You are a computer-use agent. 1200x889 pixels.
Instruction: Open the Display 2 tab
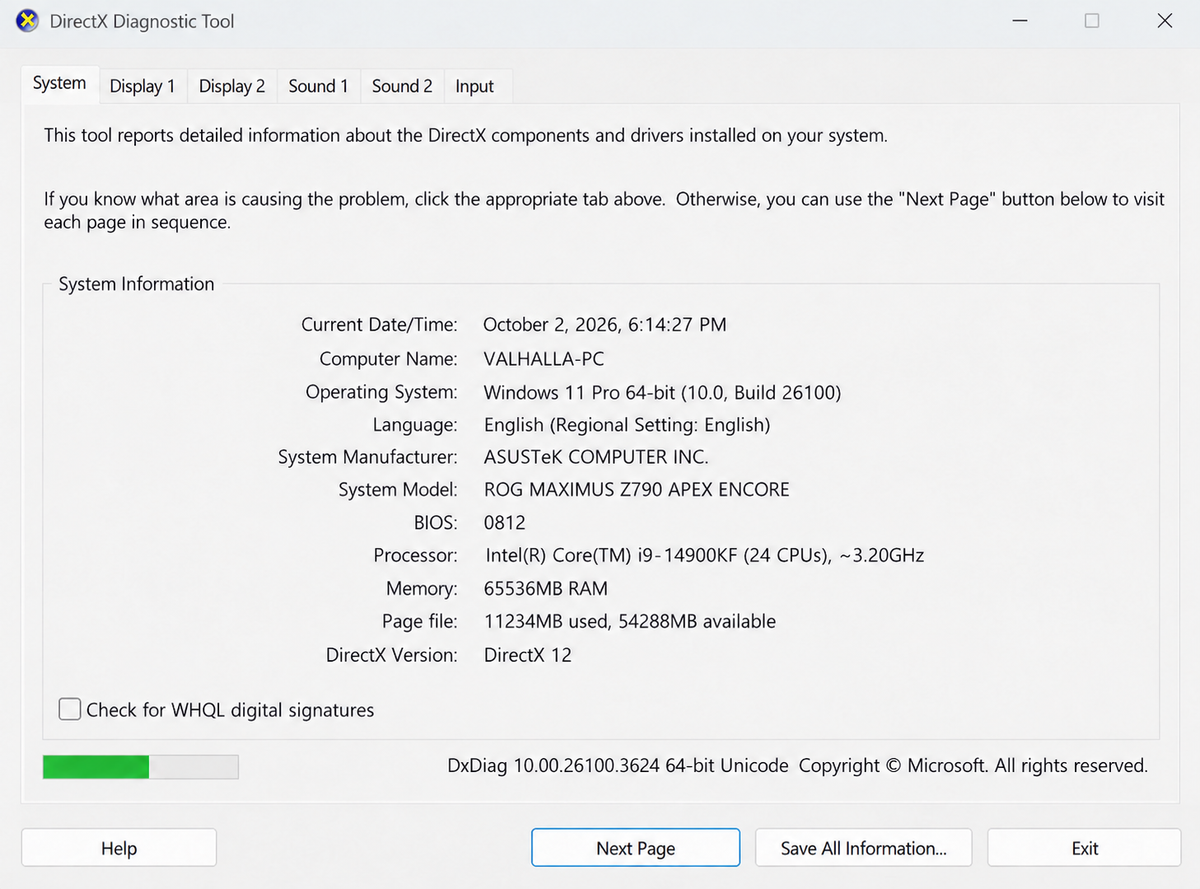point(232,86)
